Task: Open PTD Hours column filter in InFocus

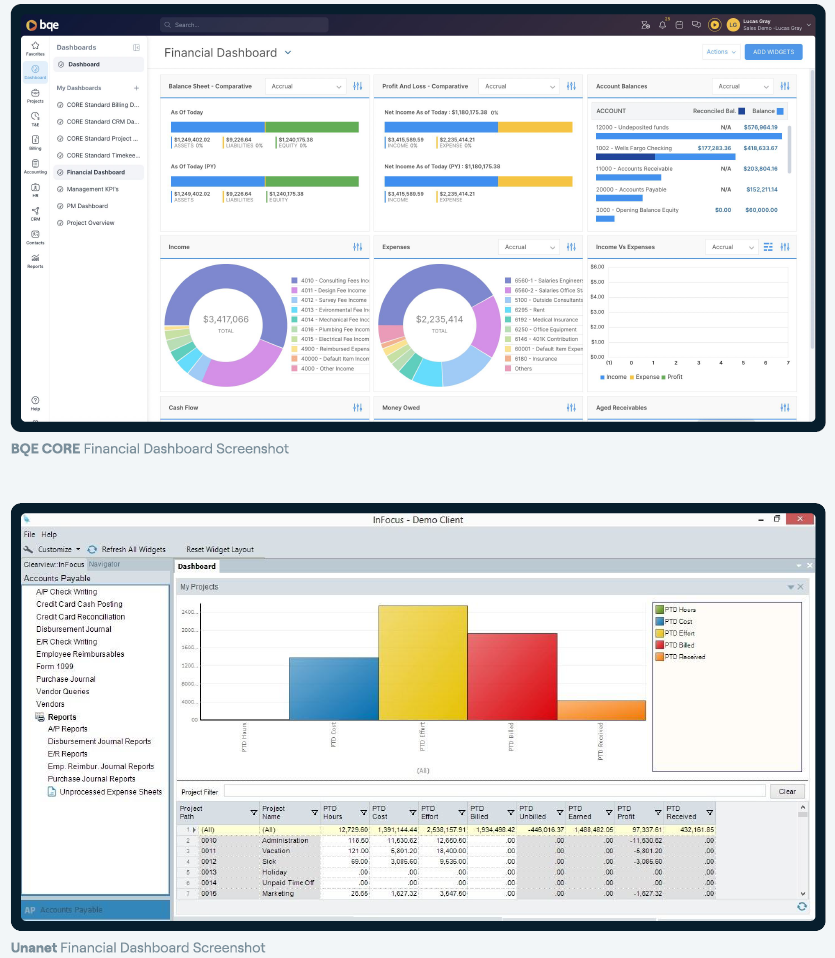Action: 363,813
